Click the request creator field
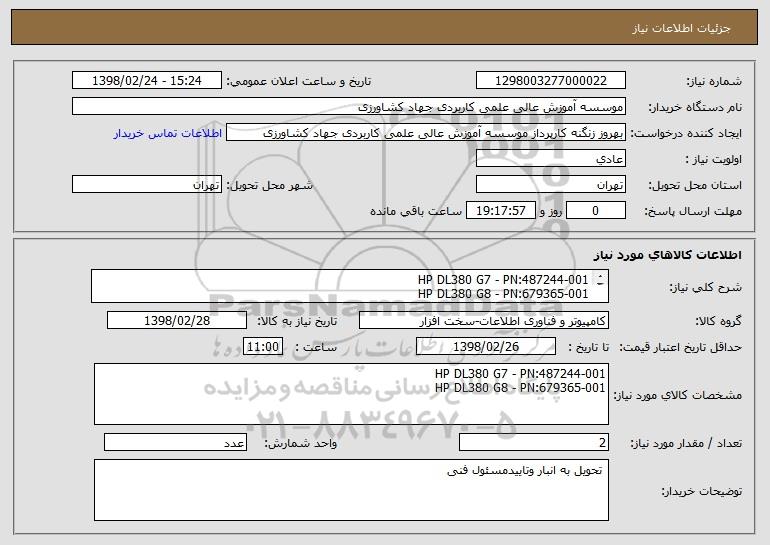This screenshot has width=770, height=545. coord(426,132)
